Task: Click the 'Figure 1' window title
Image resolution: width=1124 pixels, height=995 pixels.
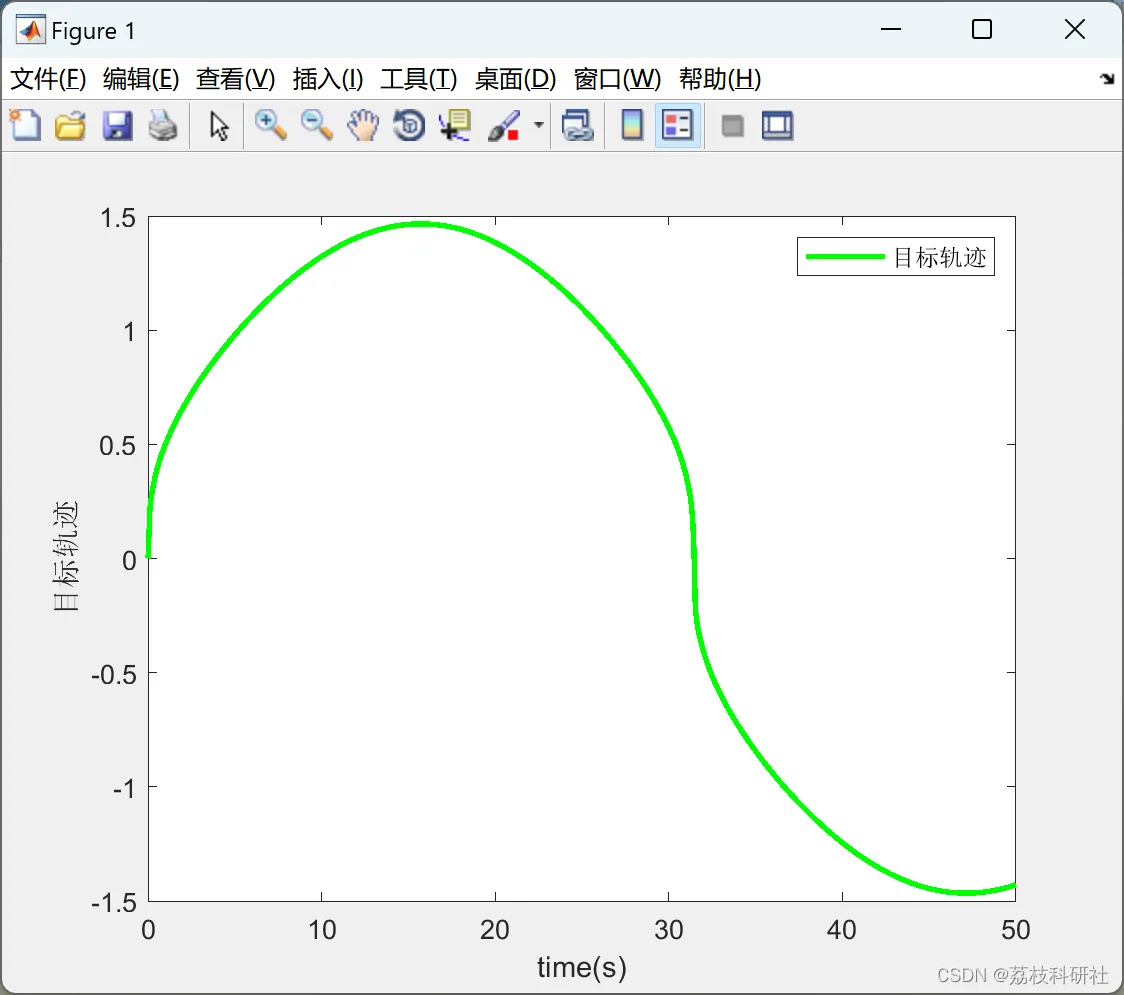Action: (93, 31)
